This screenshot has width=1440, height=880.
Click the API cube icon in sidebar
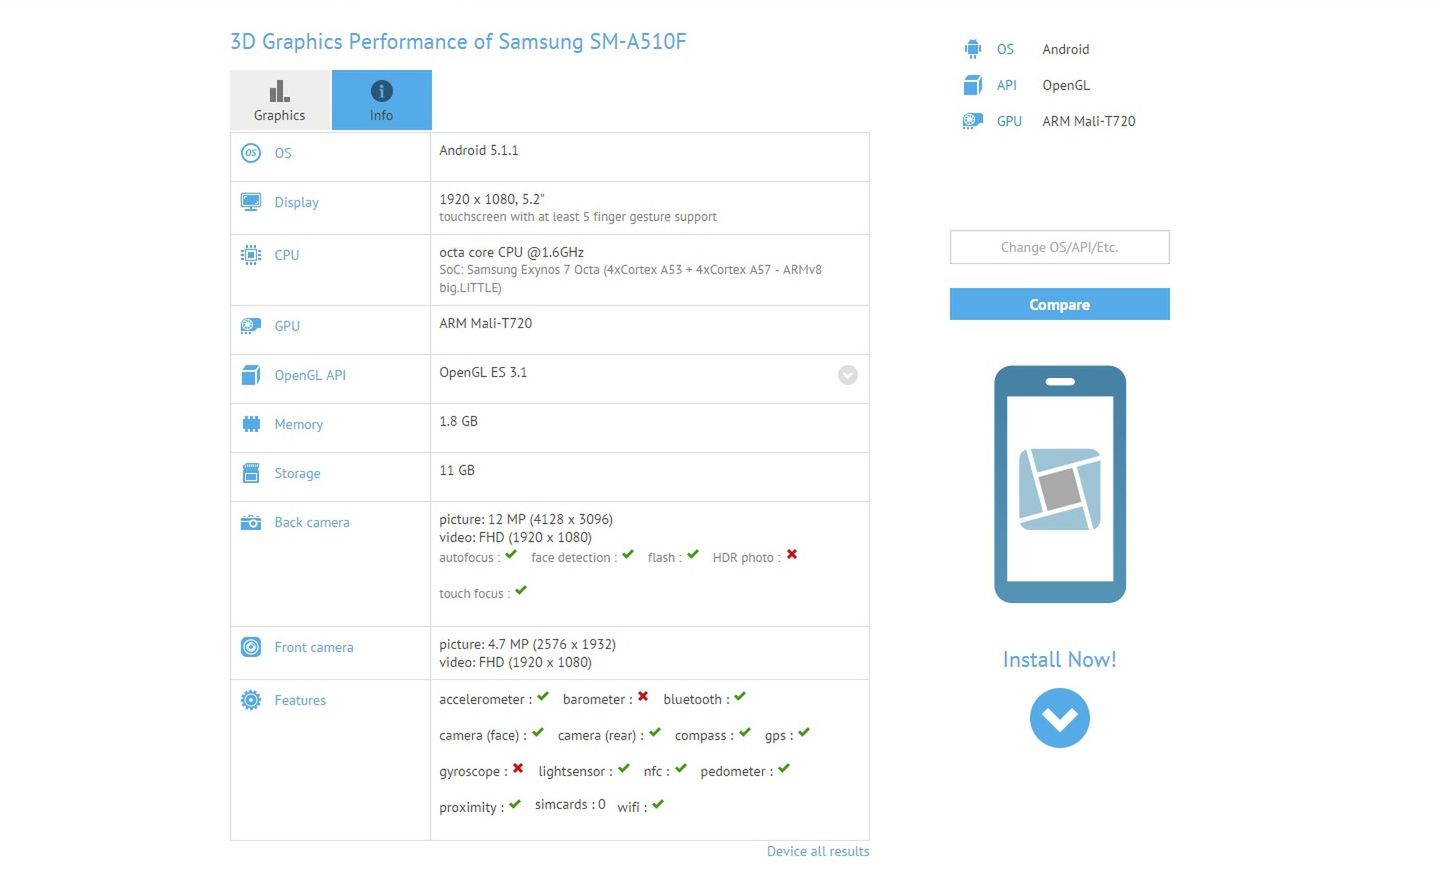tap(973, 85)
